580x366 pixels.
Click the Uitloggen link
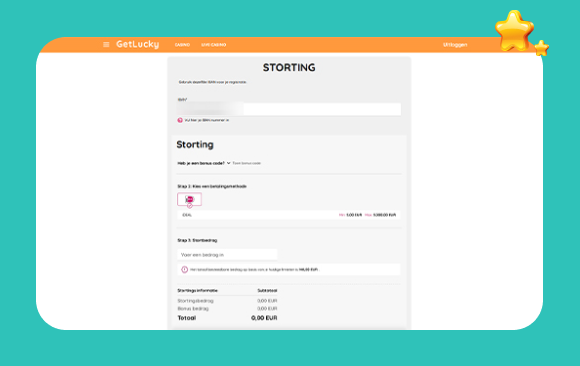455,45
